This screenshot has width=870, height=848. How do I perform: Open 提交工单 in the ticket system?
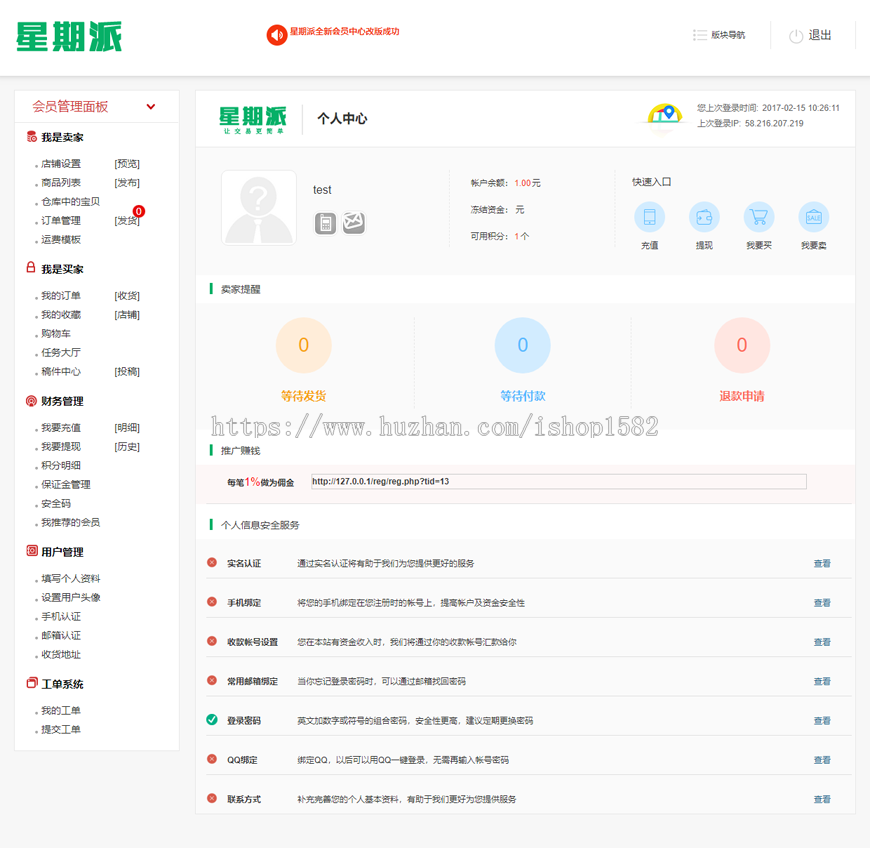[x=61, y=730]
